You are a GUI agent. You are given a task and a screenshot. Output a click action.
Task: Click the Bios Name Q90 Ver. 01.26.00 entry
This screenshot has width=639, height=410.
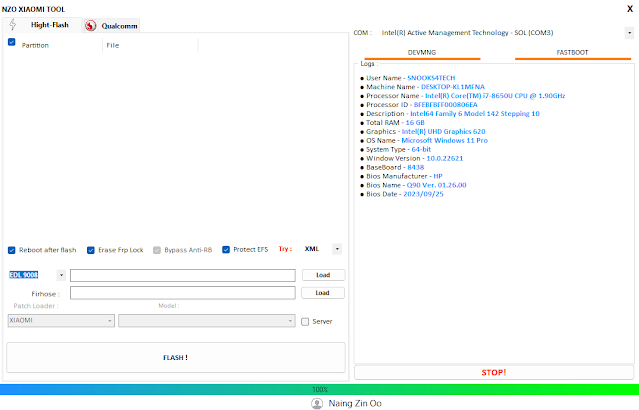pos(413,185)
